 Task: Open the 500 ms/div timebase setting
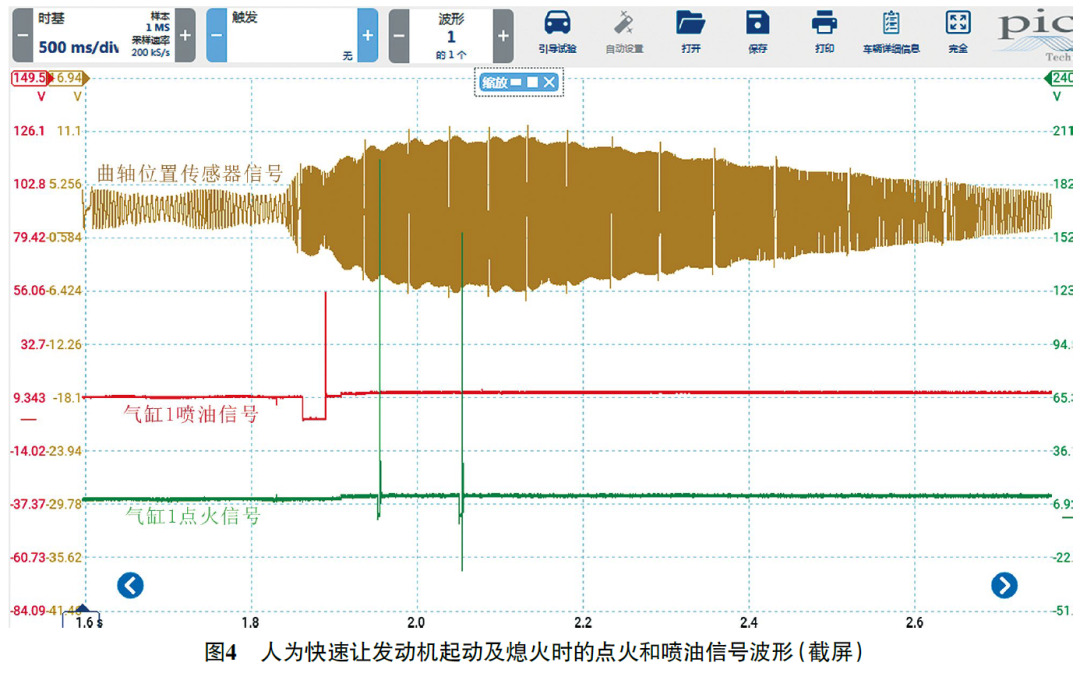[78, 48]
